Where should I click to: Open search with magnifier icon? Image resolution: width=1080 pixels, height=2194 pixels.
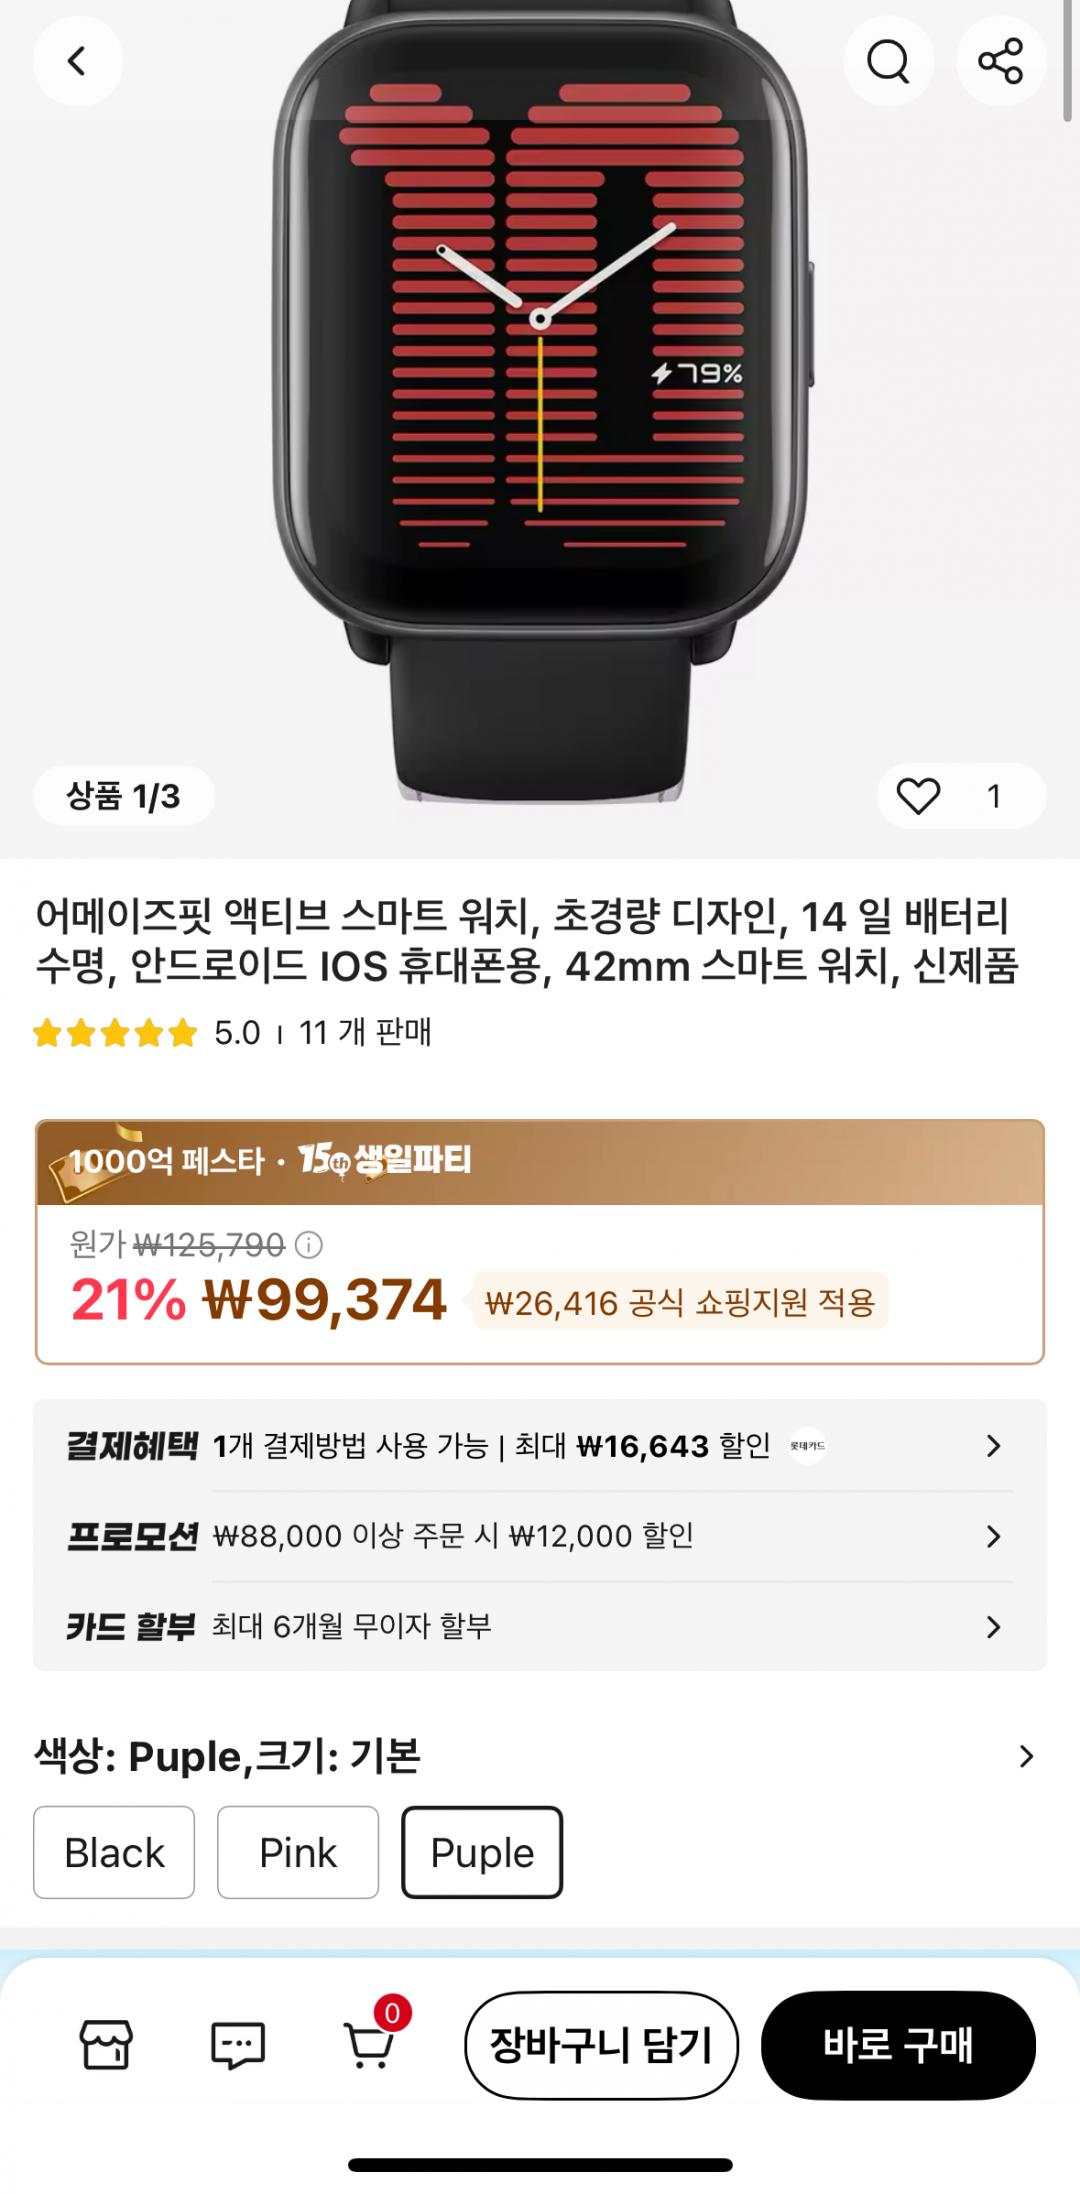[x=888, y=62]
